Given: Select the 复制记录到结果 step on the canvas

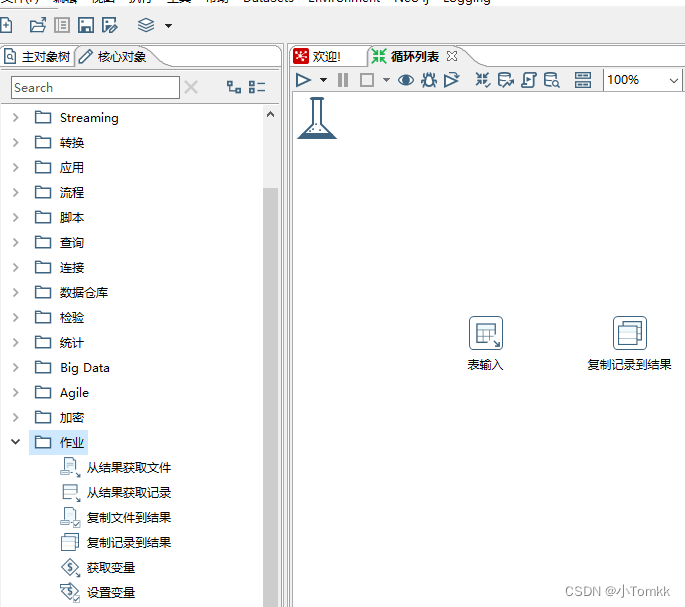Looking at the screenshot, I should (x=630, y=333).
